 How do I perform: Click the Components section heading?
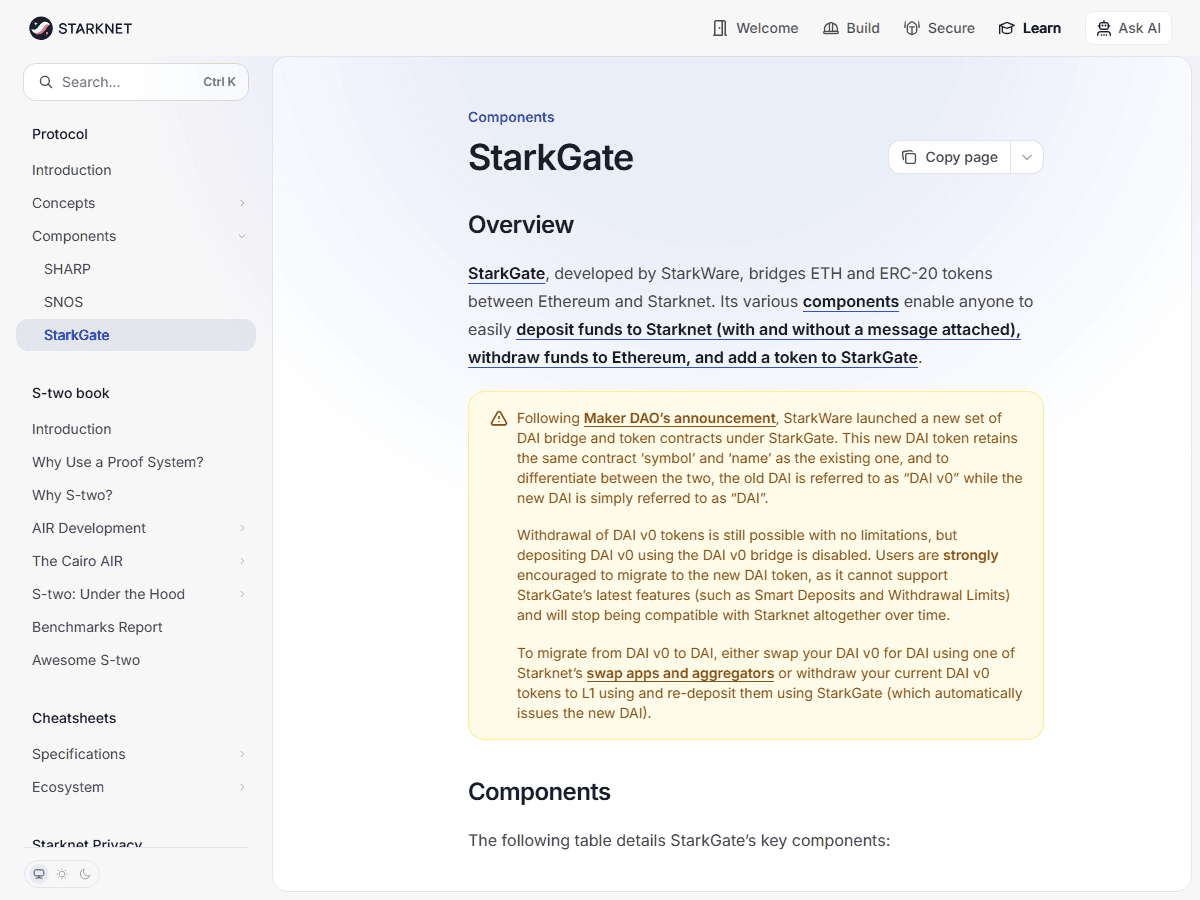coord(539,792)
